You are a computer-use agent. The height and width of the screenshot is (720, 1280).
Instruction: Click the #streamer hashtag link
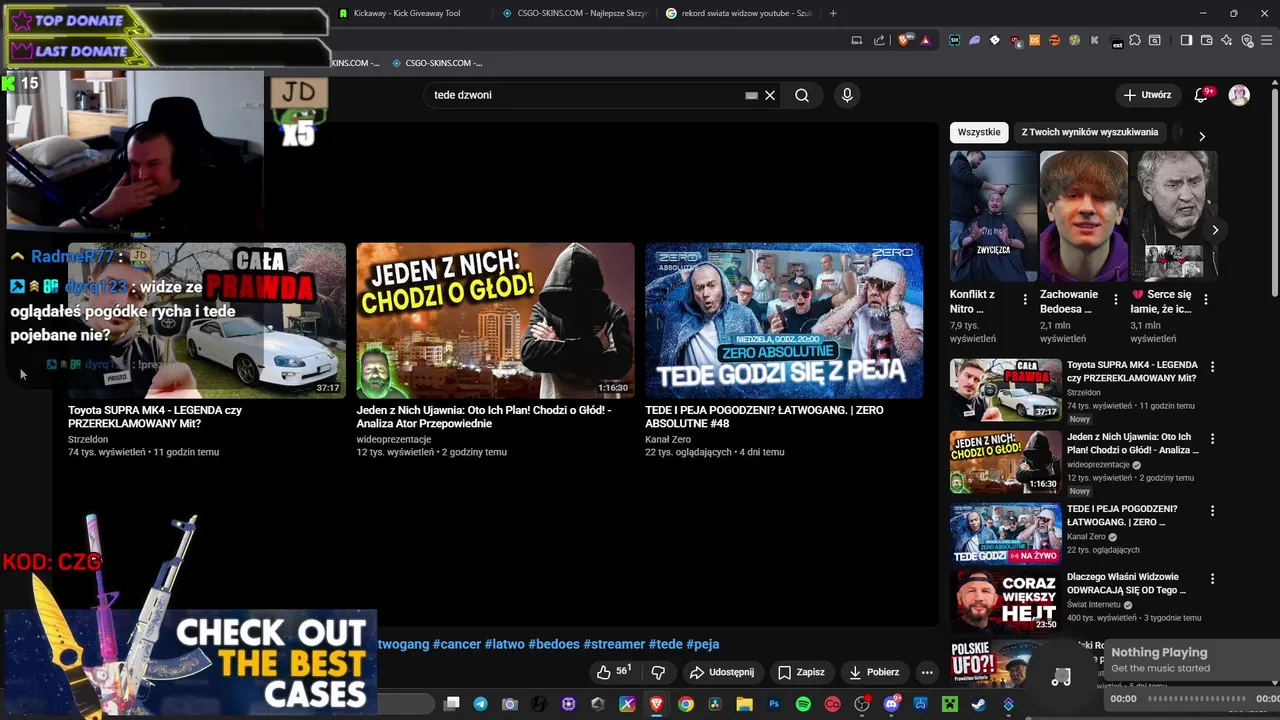(614, 644)
